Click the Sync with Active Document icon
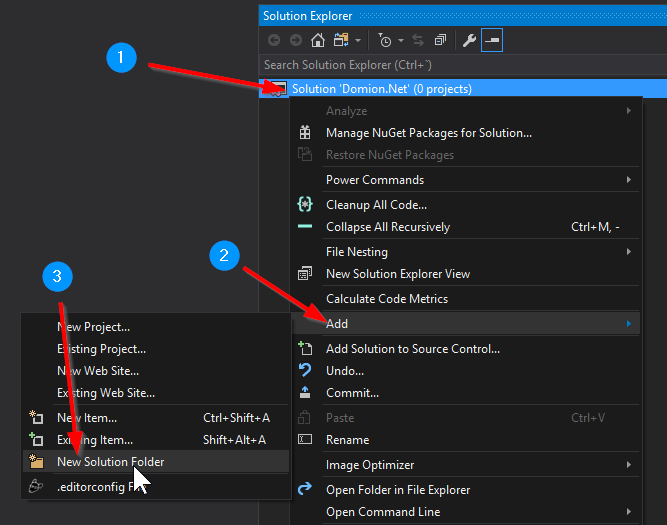 tap(418, 40)
